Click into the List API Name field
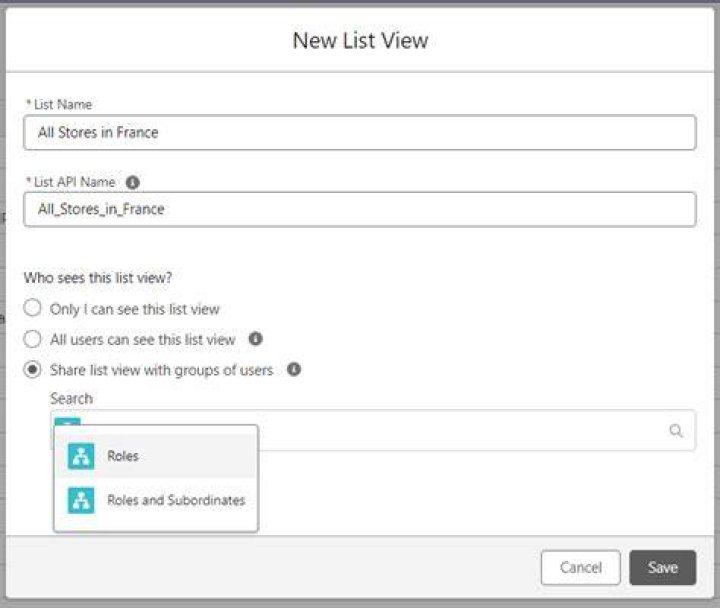This screenshot has height=608, width=720. (360, 209)
